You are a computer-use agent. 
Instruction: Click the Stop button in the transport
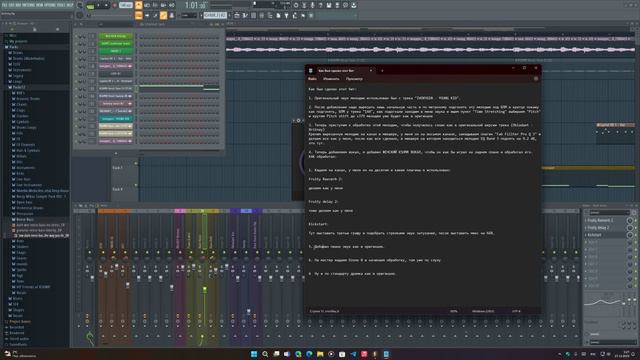pos(107,5)
